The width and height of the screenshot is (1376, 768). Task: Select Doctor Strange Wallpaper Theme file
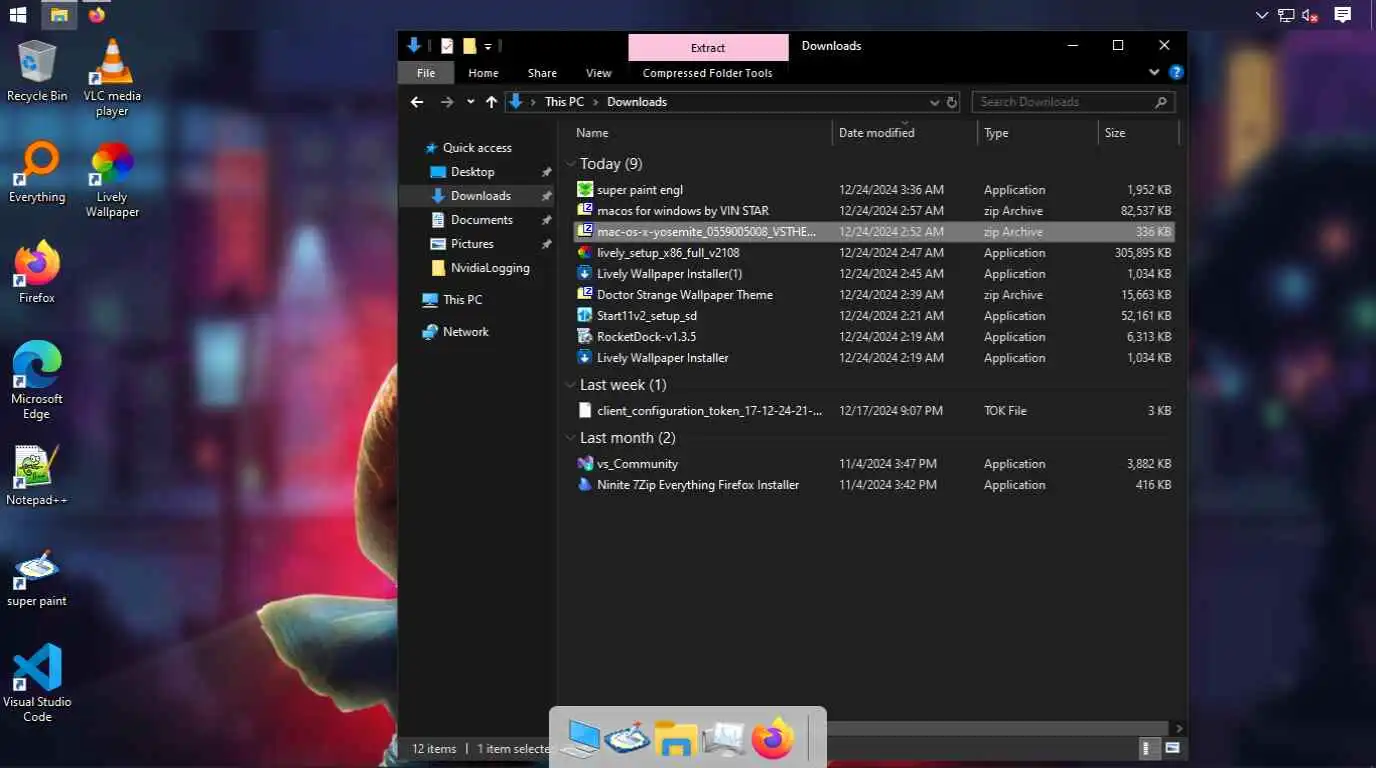tap(874, 295)
